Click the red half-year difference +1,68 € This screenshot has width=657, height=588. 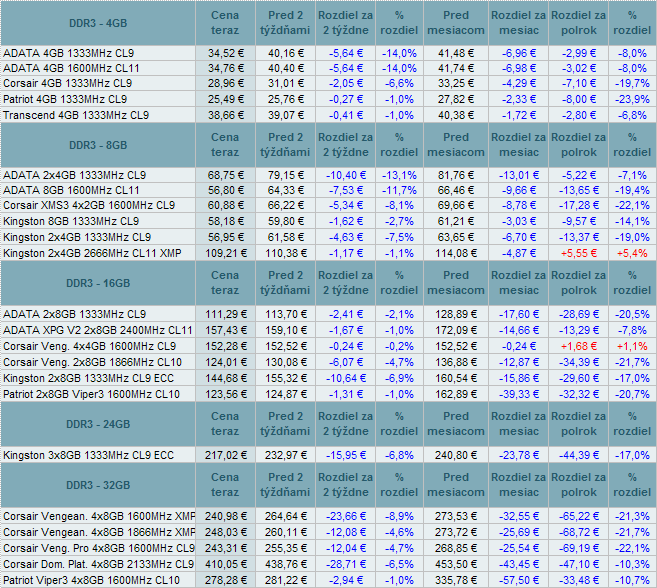coord(578,346)
